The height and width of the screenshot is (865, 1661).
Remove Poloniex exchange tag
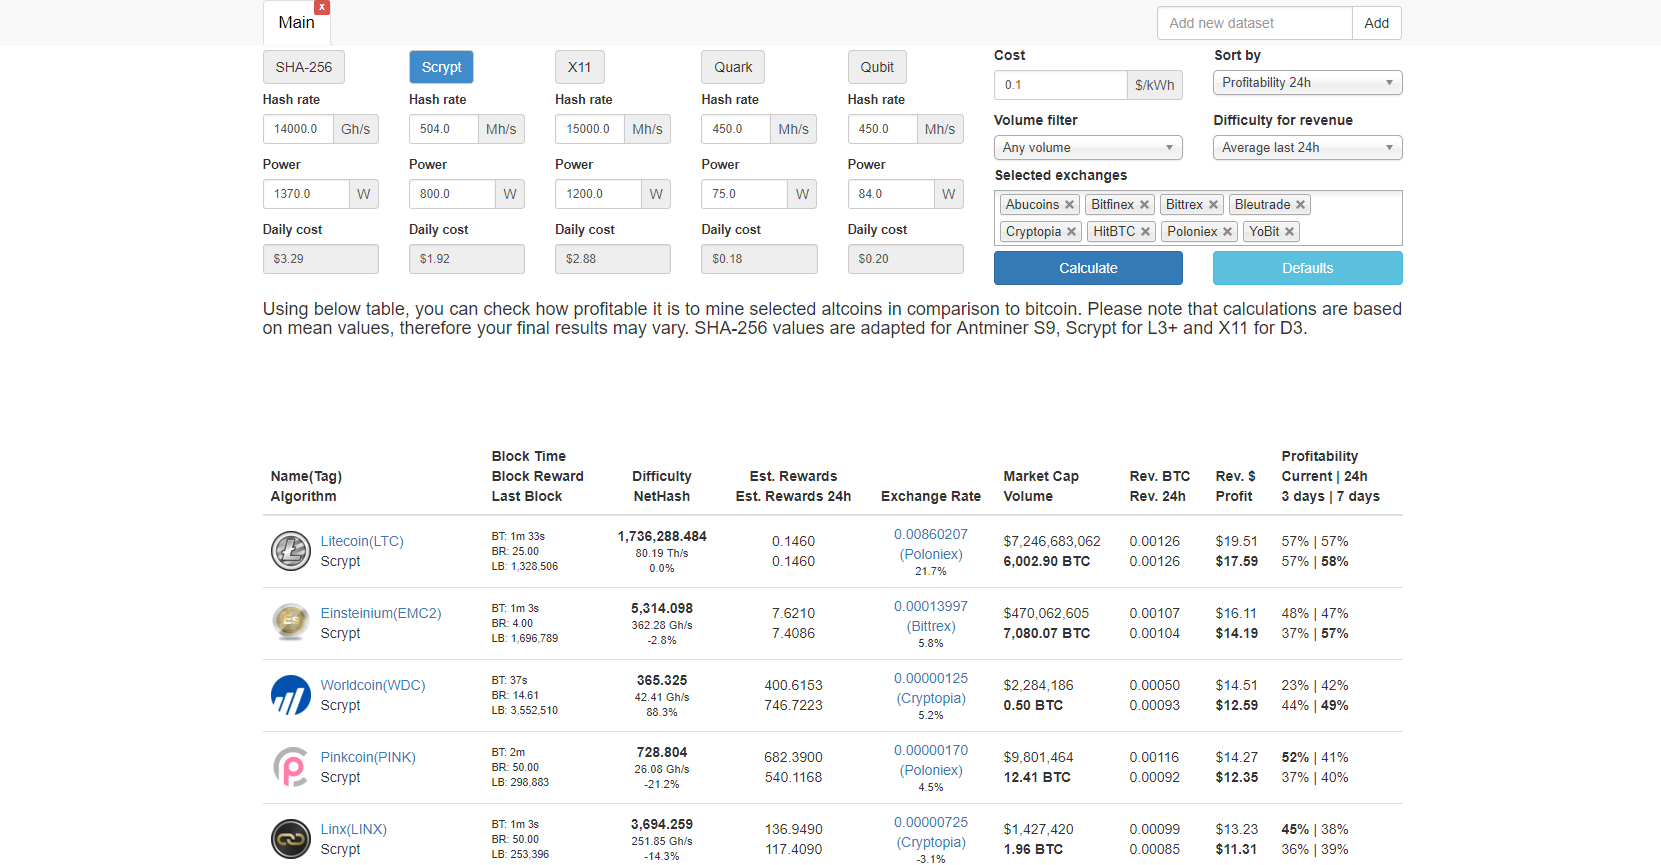tap(1227, 232)
